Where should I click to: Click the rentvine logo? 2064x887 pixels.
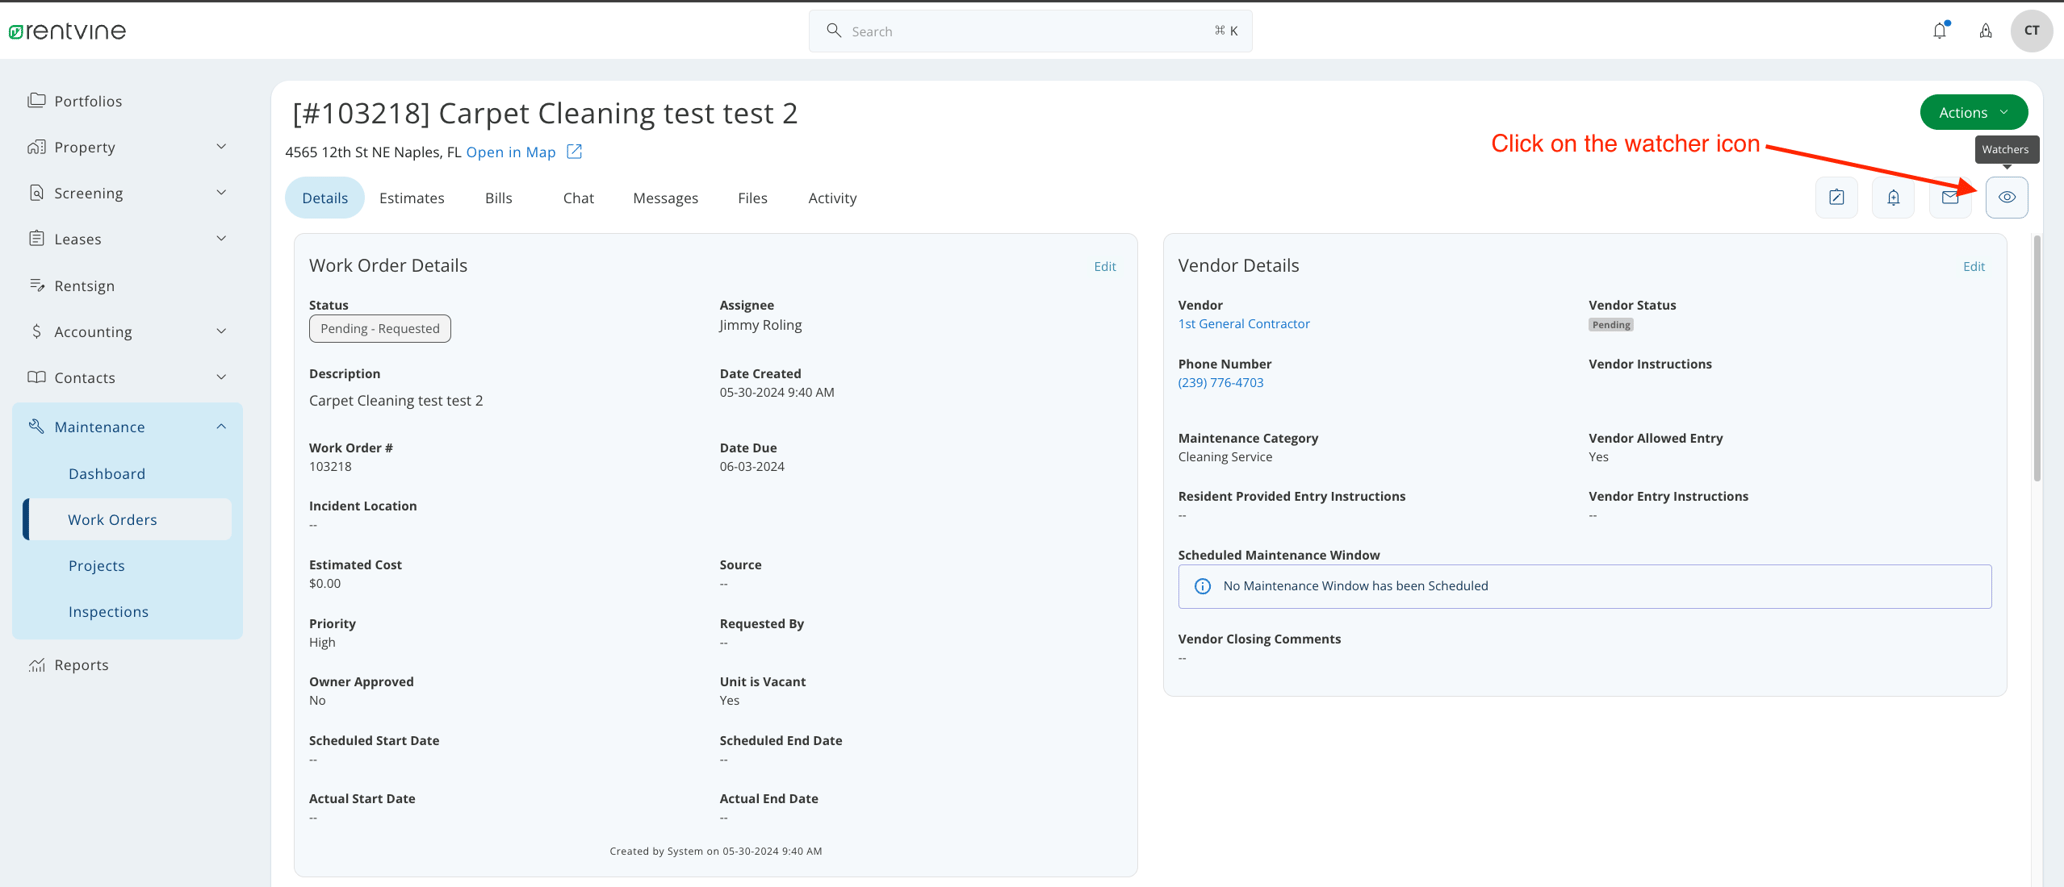tap(68, 31)
